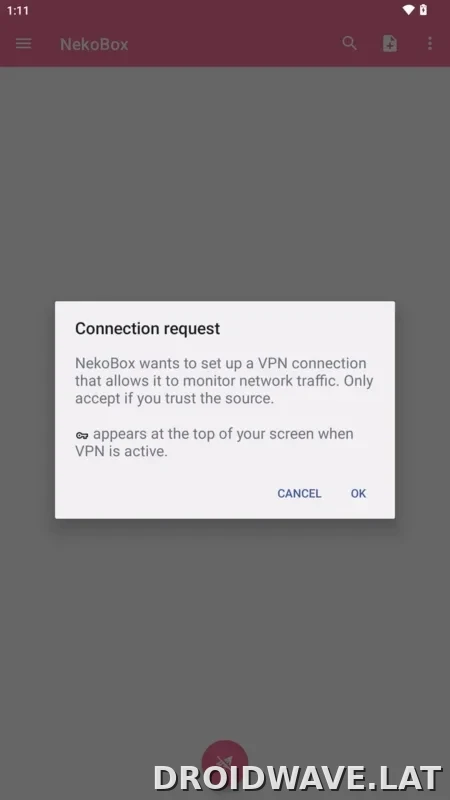
Task: Click the NekoBox app title
Action: [94, 44]
